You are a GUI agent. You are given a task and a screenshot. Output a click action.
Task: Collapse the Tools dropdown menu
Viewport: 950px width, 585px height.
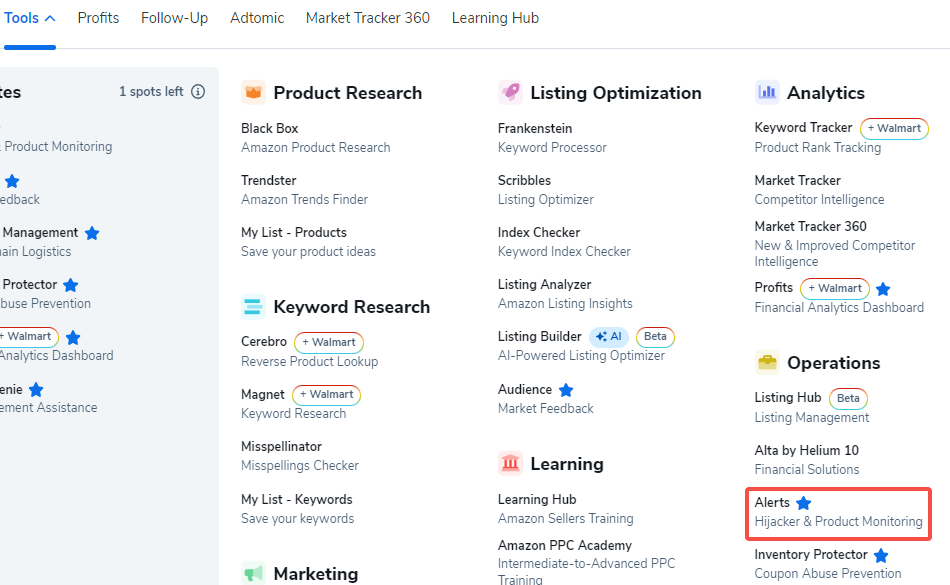coord(29,18)
